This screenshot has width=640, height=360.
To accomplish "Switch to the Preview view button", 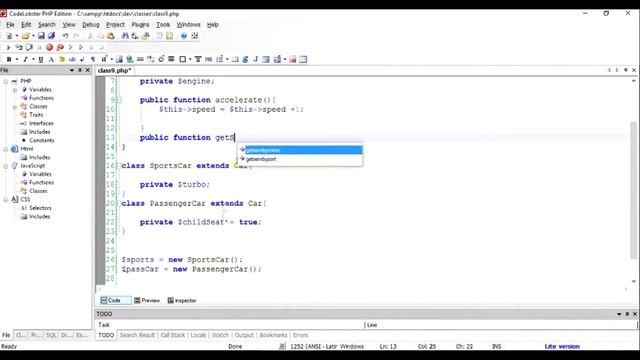I will click(147, 301).
